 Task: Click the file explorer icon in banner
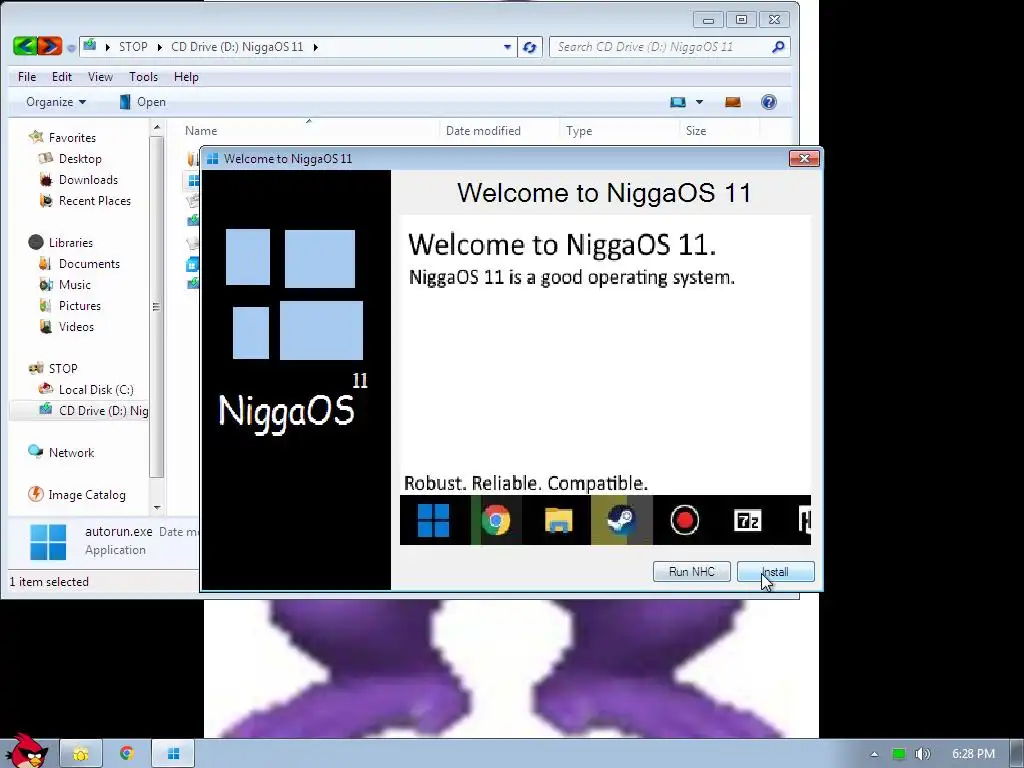tap(558, 520)
